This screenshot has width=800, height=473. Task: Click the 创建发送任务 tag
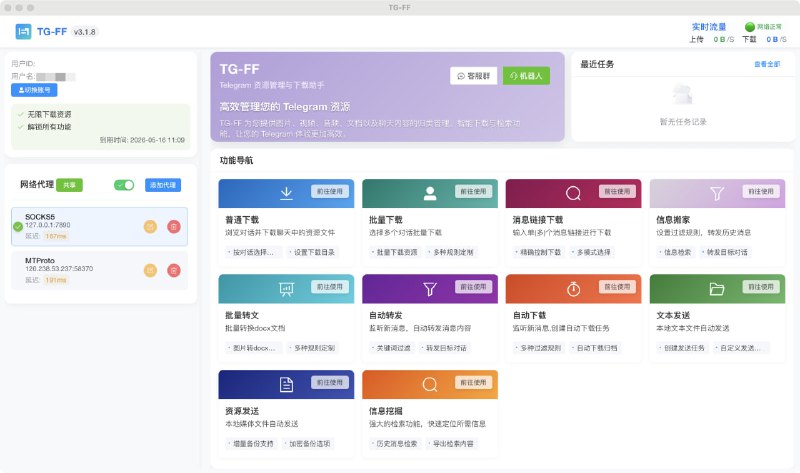pos(683,348)
